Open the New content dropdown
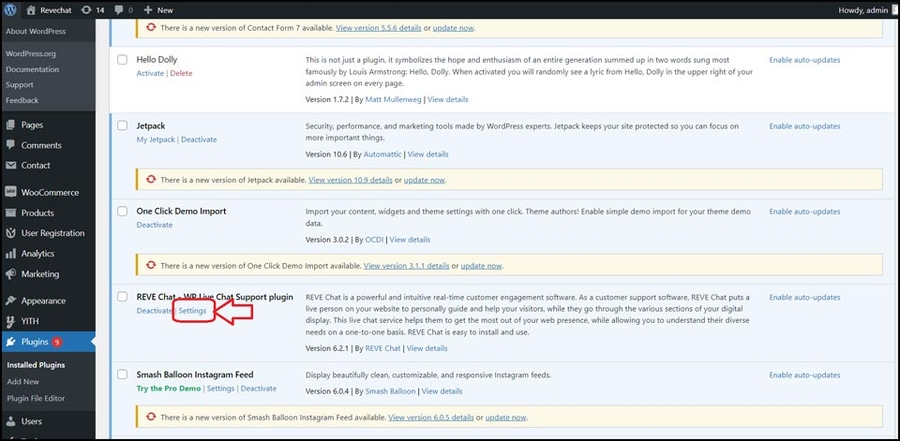This screenshot has height=441, width=900. point(158,9)
